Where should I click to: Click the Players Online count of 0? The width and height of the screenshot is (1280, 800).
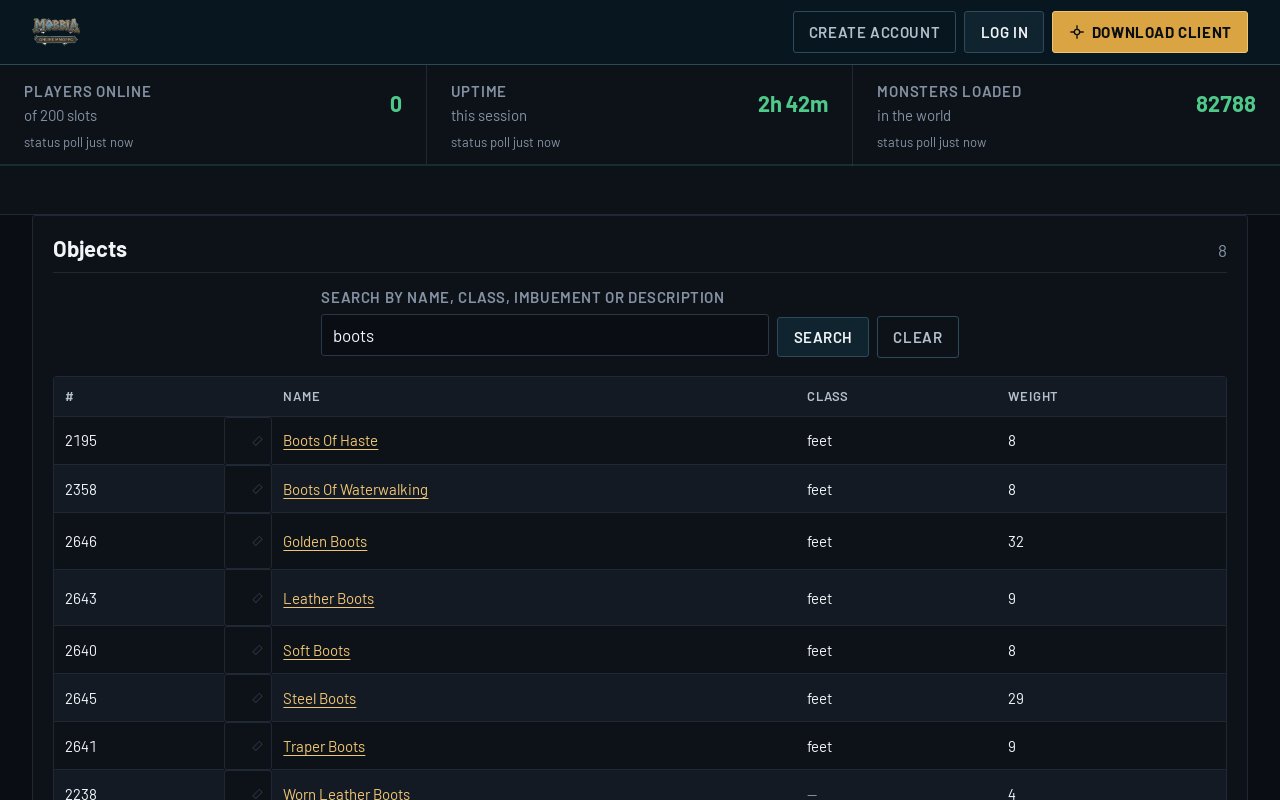click(396, 104)
